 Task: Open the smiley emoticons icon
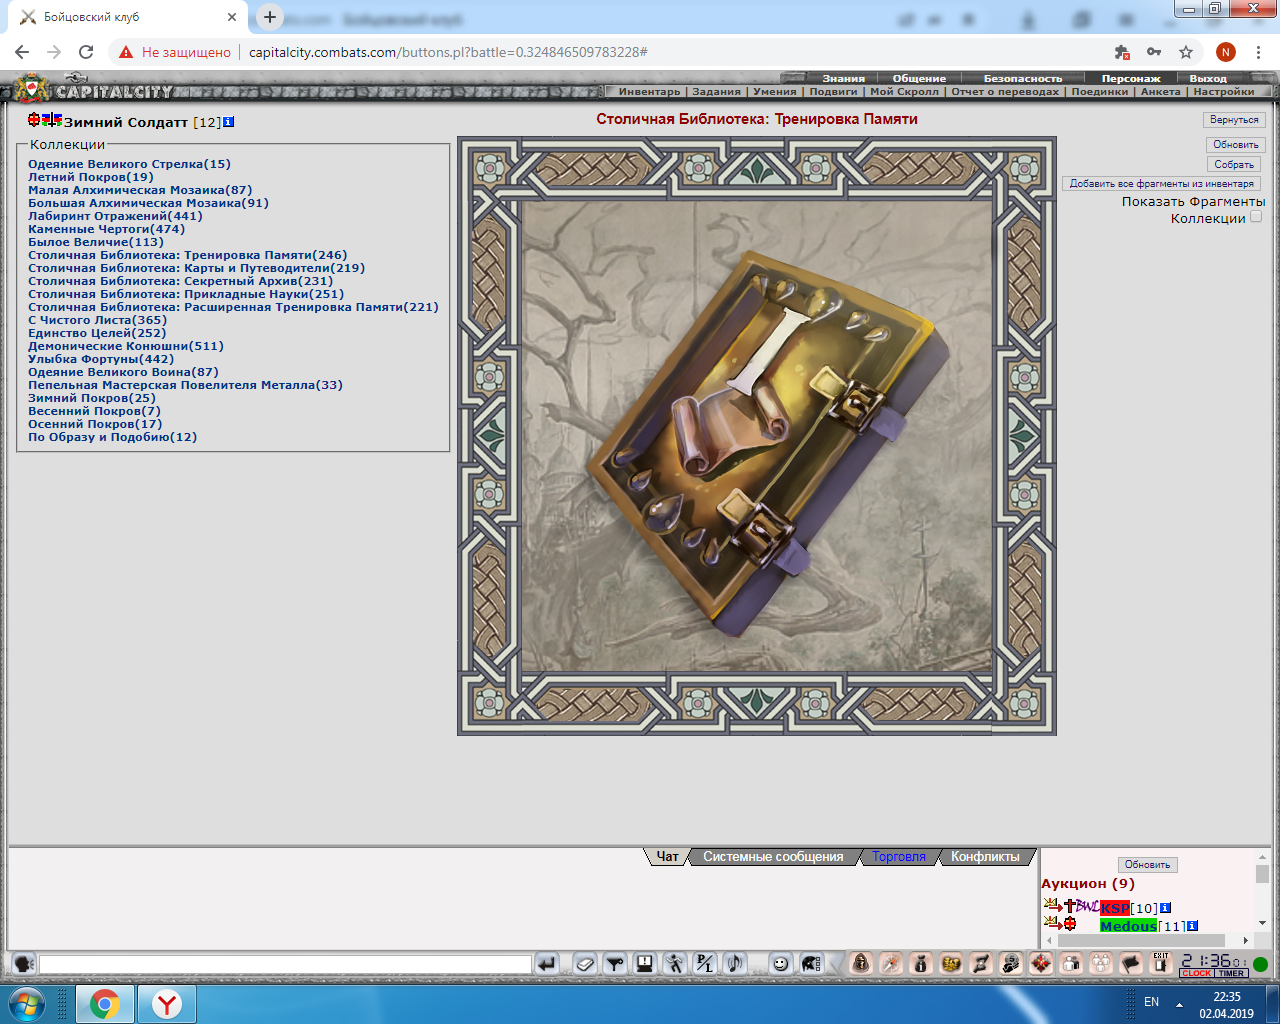coord(781,964)
